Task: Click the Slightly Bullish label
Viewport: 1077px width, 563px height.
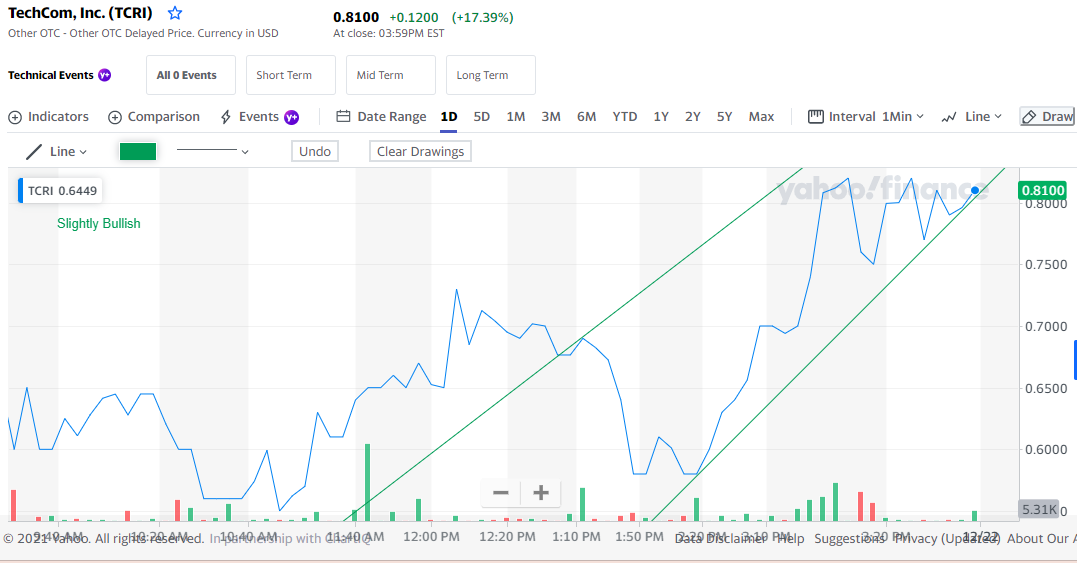Action: (x=98, y=223)
